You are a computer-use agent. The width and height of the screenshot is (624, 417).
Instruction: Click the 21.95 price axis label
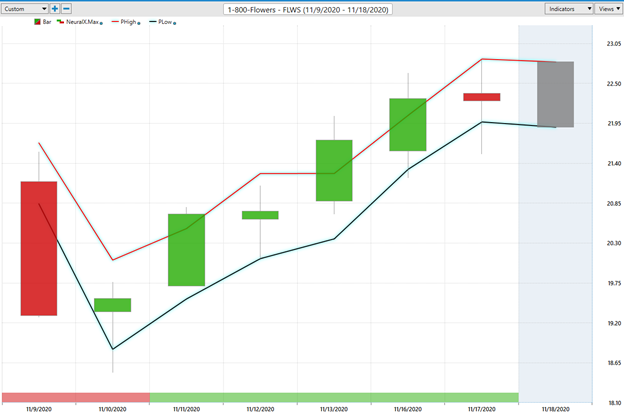tap(614, 124)
